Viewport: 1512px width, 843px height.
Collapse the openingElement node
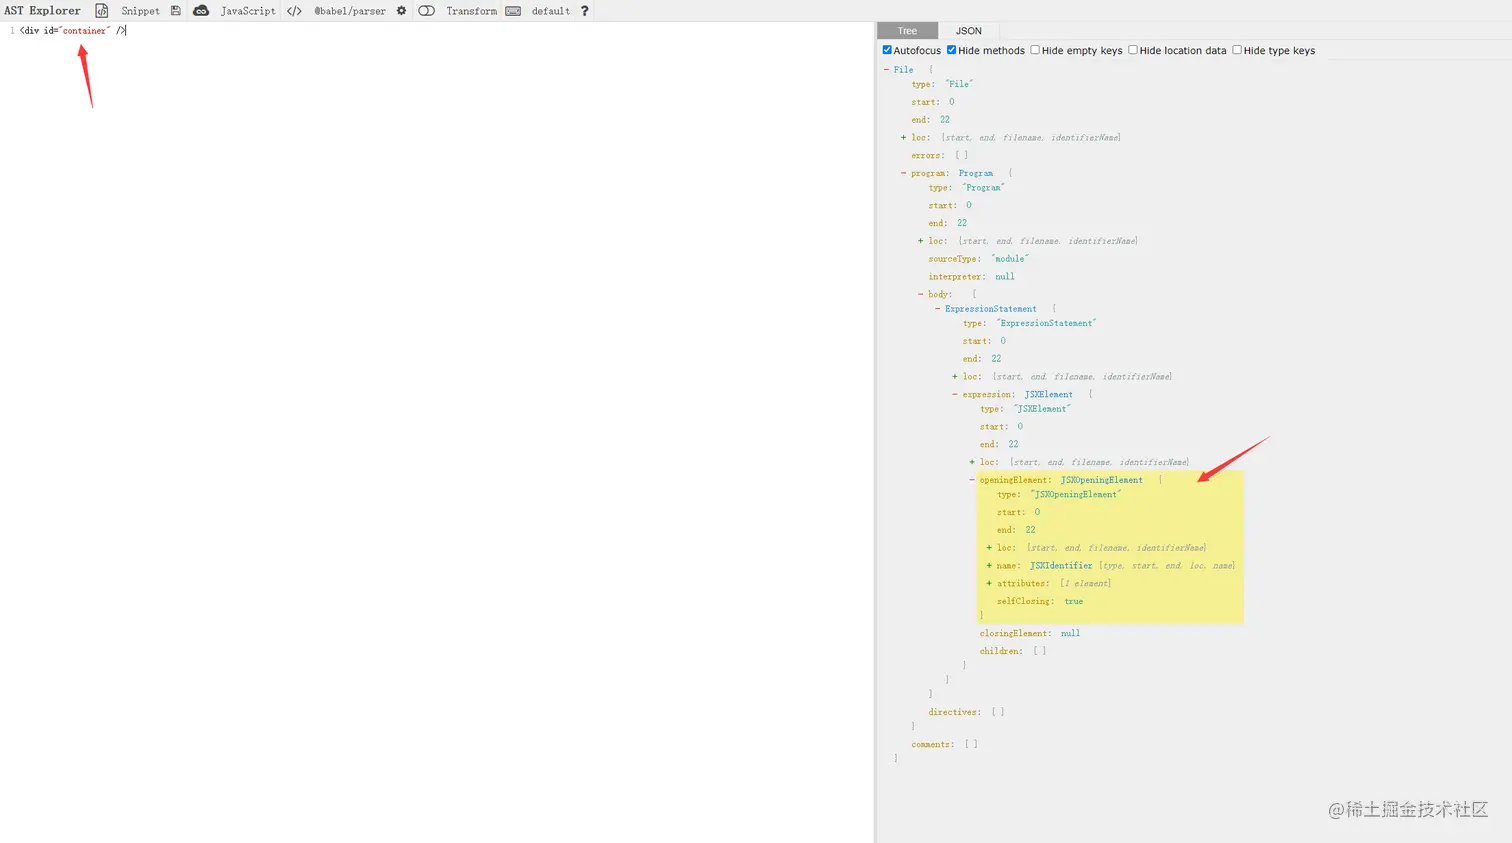971,480
